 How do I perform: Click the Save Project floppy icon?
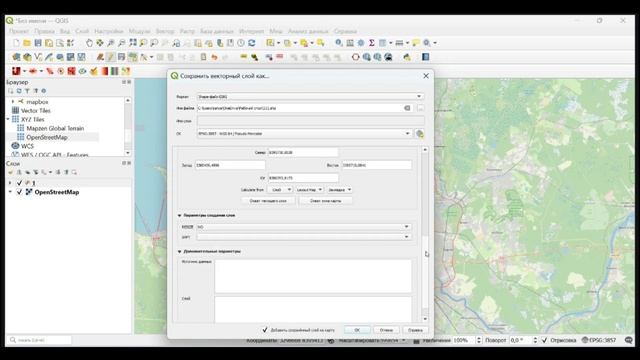coord(38,43)
